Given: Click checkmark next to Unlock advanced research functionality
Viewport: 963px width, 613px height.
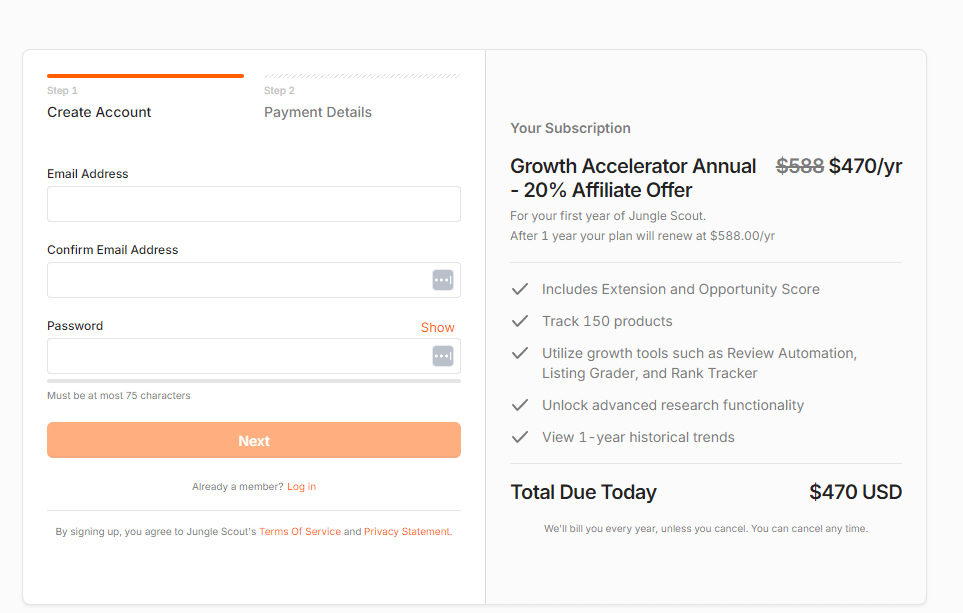Looking at the screenshot, I should [x=520, y=405].
